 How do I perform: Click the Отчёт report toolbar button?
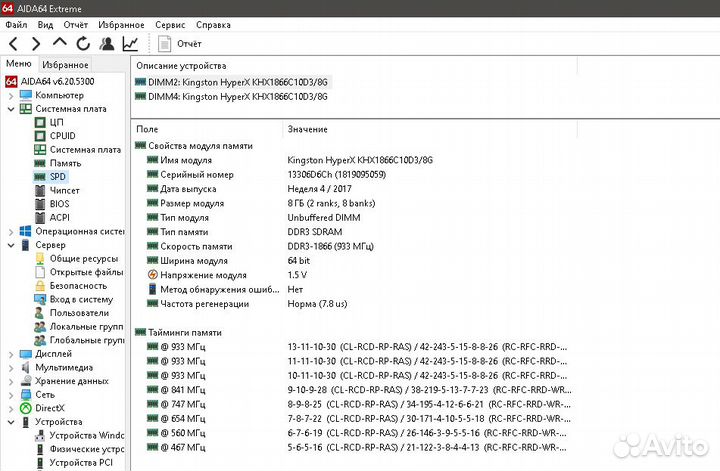180,44
